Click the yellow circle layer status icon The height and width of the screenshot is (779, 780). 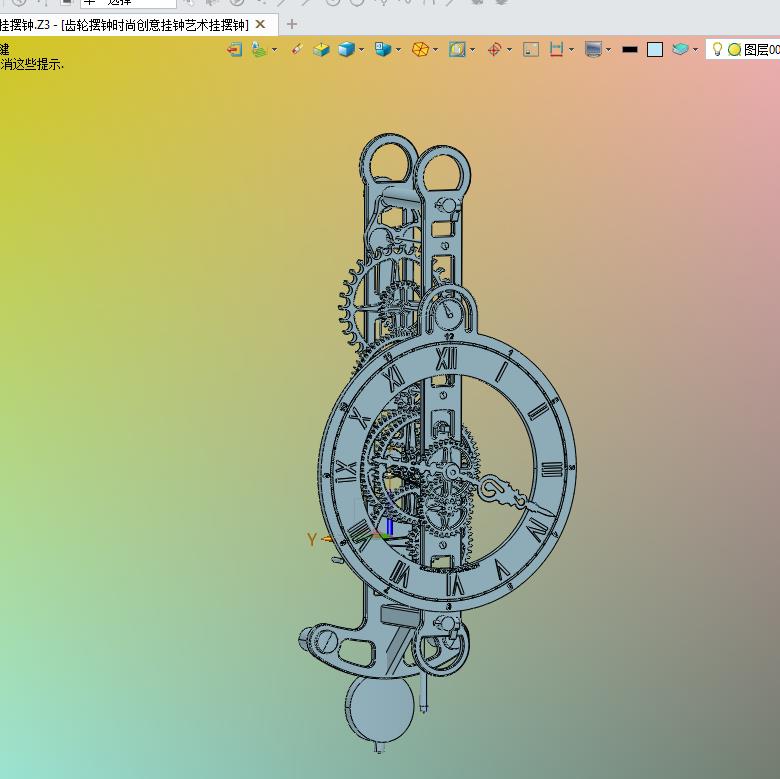click(x=734, y=50)
